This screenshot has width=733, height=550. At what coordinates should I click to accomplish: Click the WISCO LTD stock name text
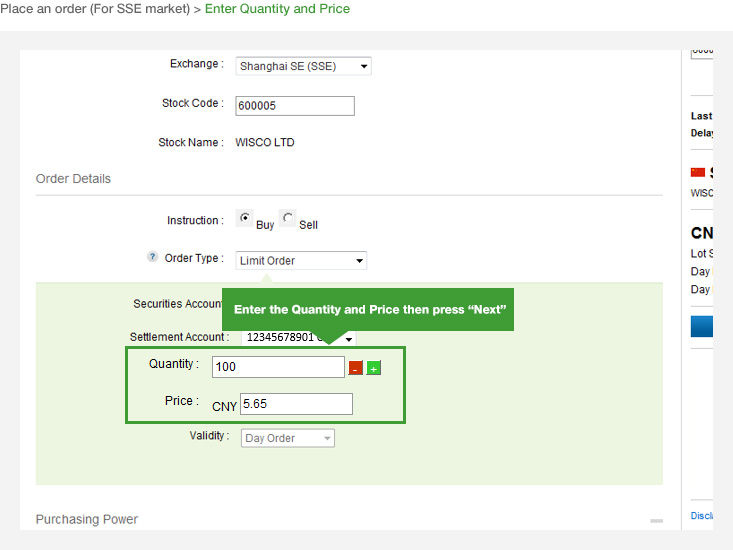tap(265, 143)
